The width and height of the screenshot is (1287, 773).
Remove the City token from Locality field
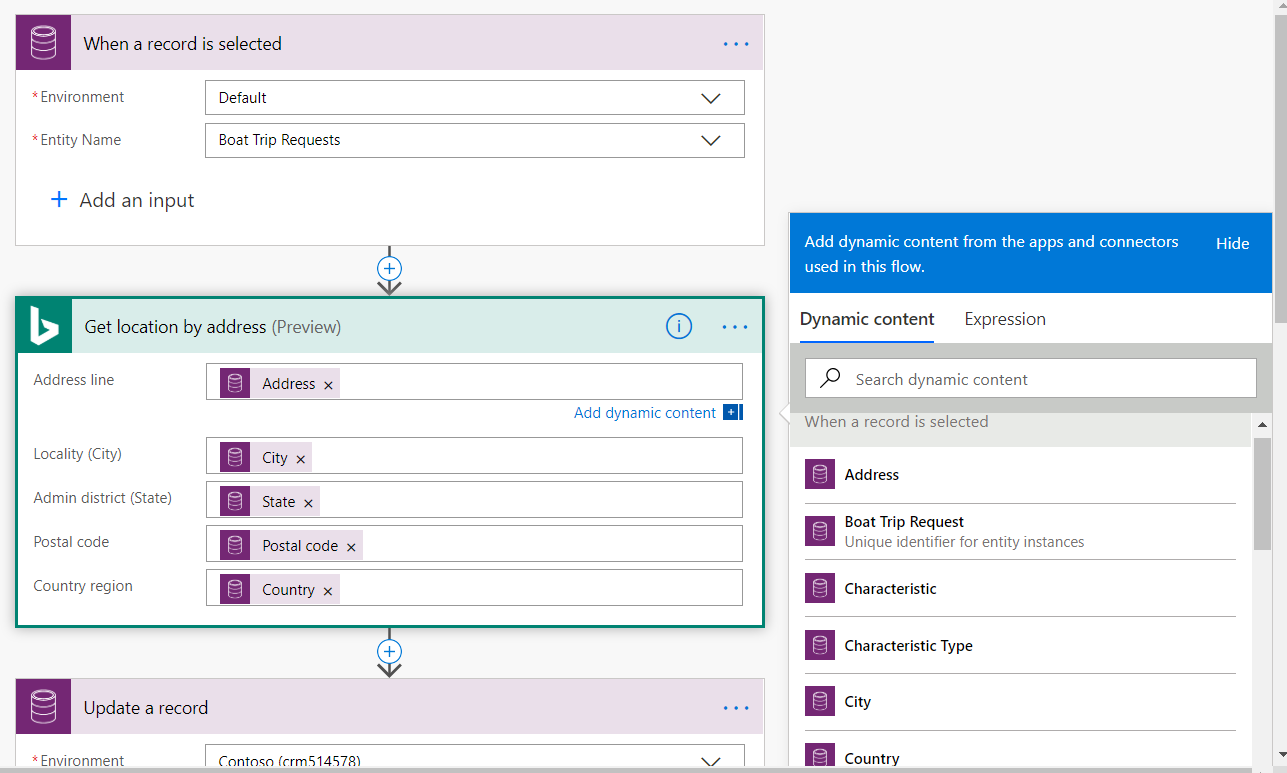(x=300, y=459)
